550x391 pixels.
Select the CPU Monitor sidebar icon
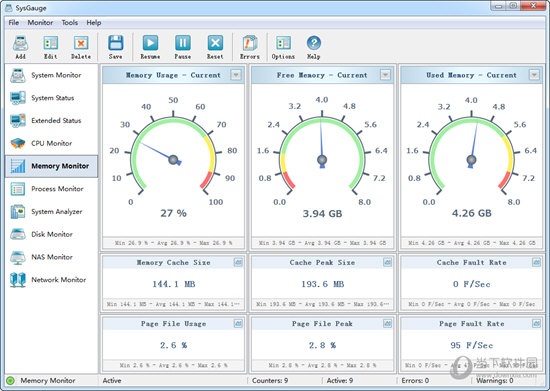18,143
